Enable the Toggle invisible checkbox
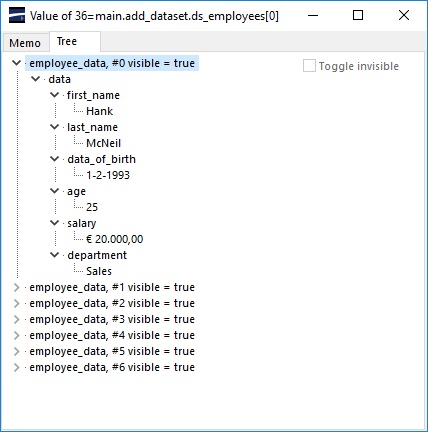This screenshot has width=428, height=432. pyautogui.click(x=309, y=66)
